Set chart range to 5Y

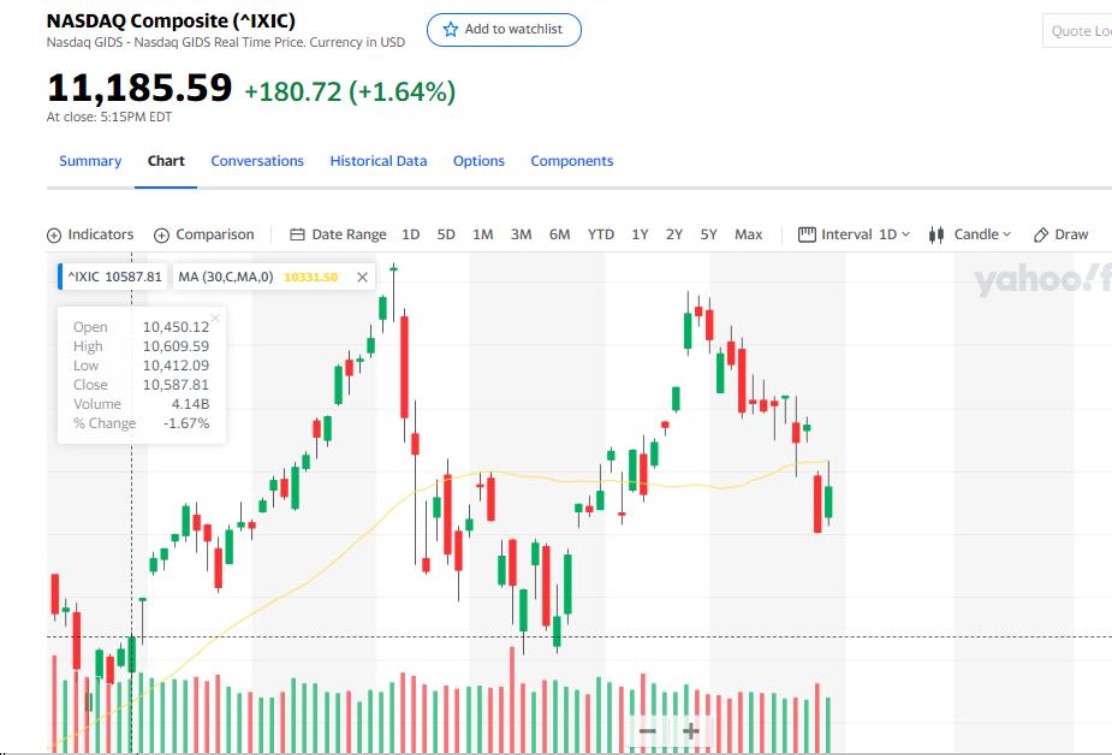(708, 235)
